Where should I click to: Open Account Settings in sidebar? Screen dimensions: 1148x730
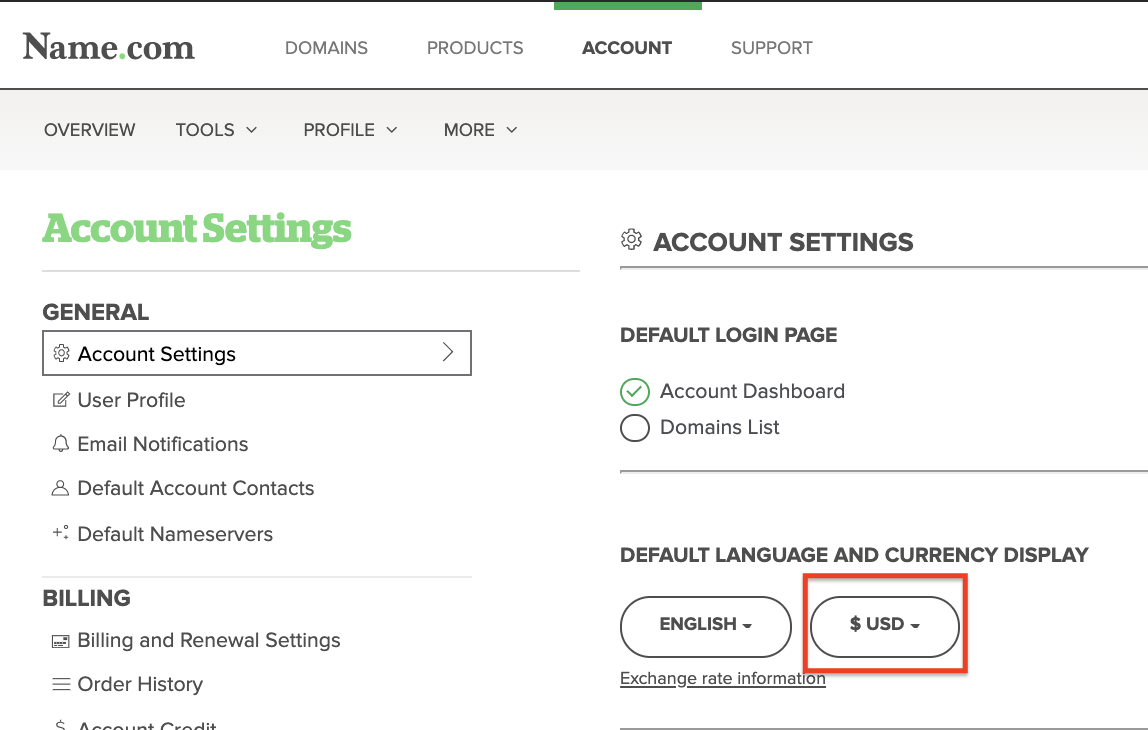pyautogui.click(x=257, y=353)
